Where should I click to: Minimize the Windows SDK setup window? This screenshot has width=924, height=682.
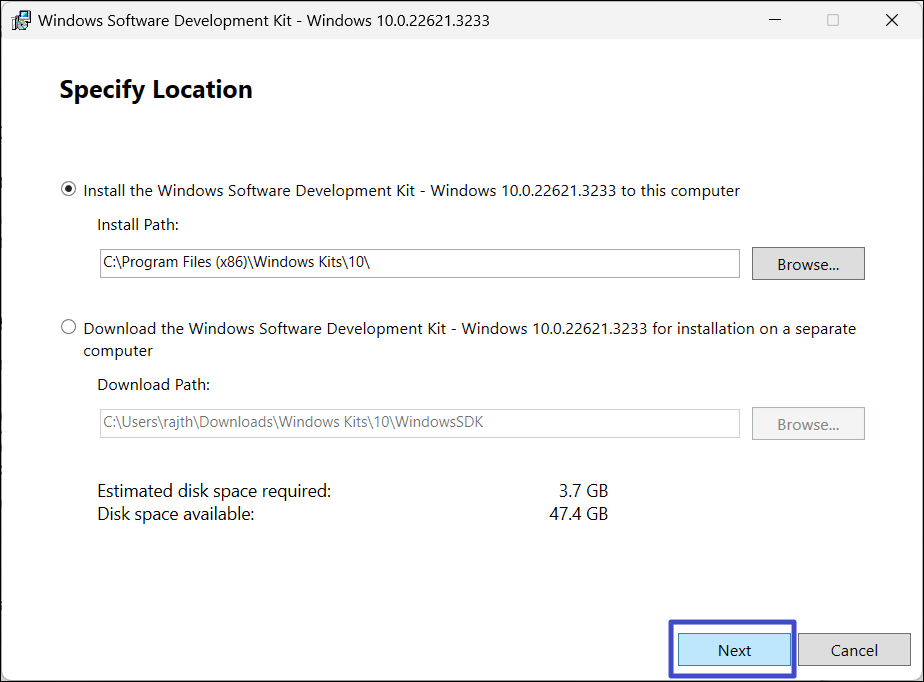(774, 20)
